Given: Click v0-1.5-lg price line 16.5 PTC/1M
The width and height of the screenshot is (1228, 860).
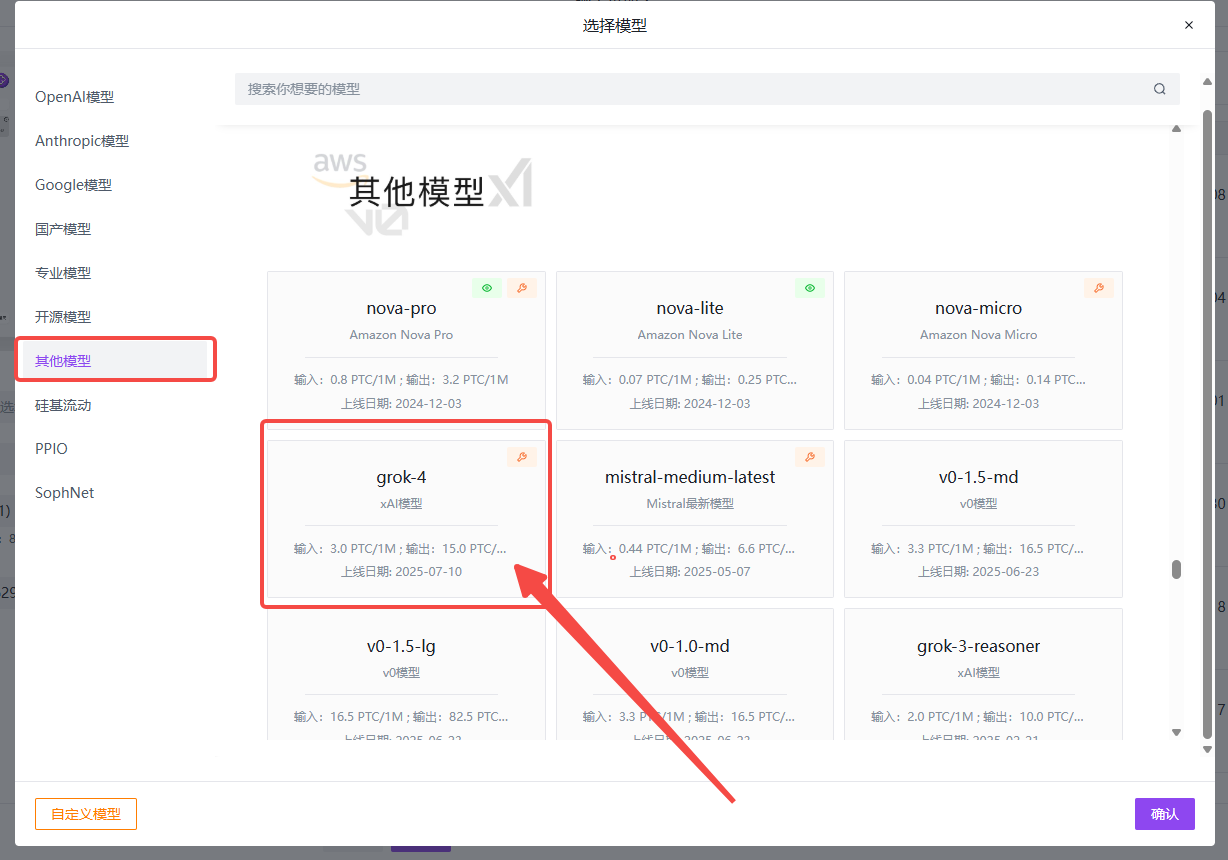Looking at the screenshot, I should [x=401, y=717].
